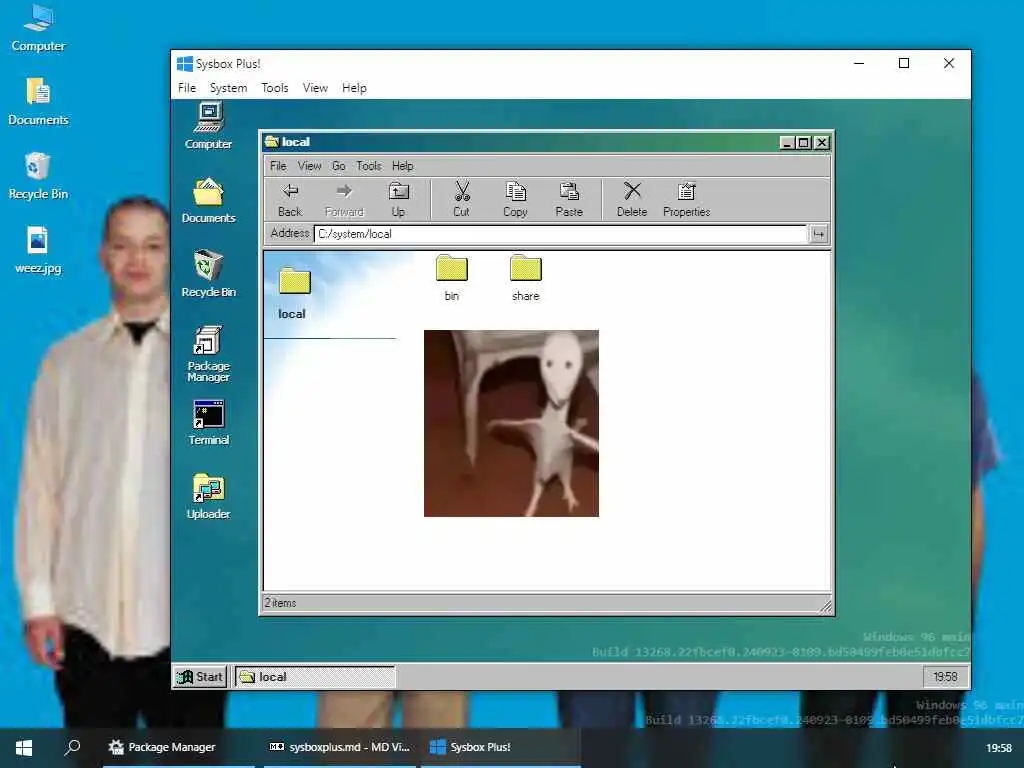Open View menu in local window

point(310,166)
